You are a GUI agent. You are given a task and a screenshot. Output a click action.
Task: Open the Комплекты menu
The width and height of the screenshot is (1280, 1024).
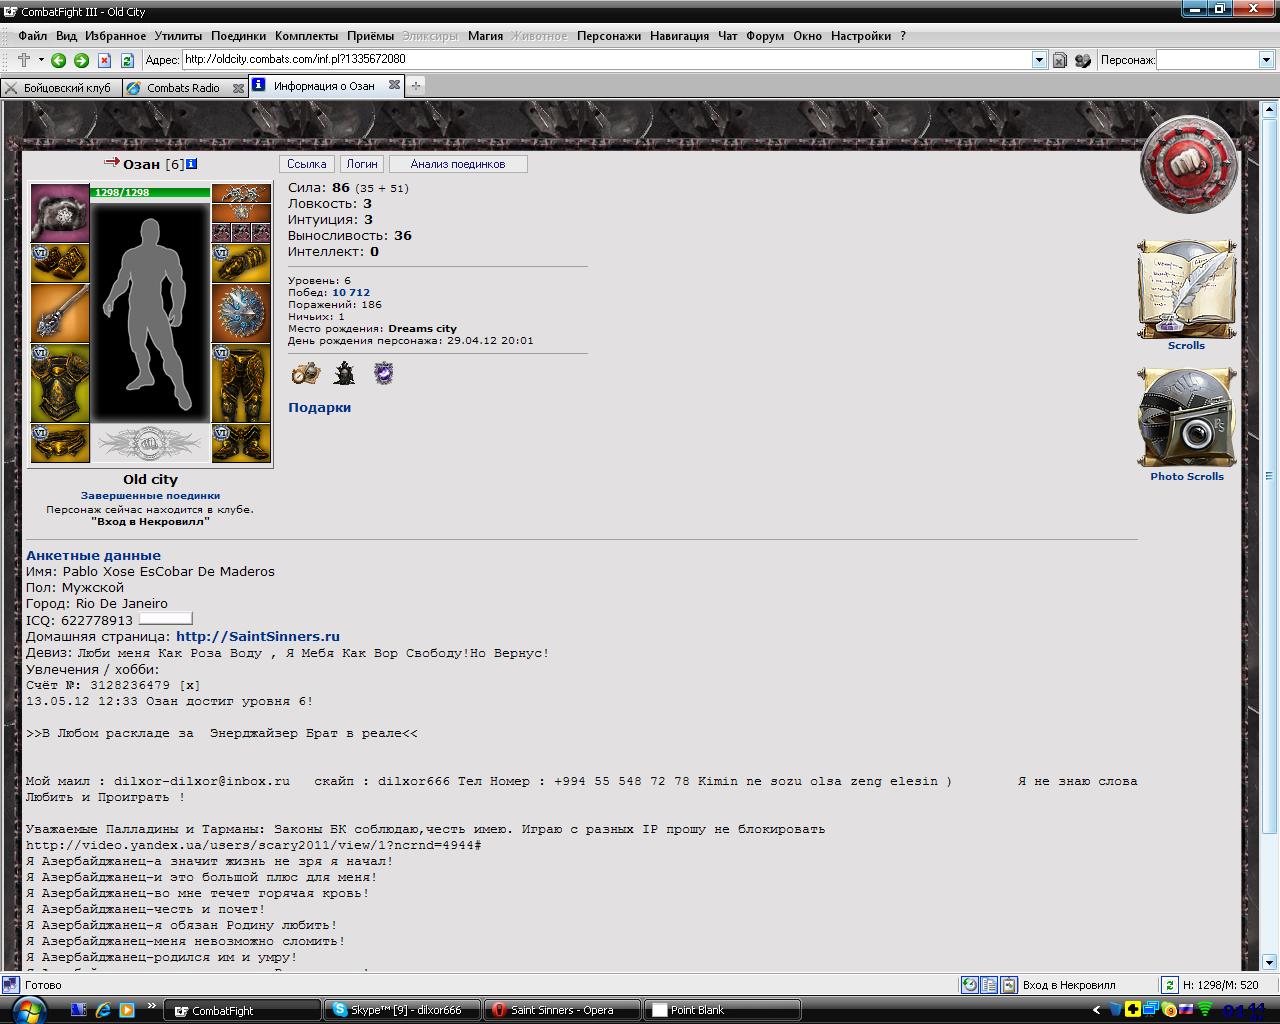307,36
